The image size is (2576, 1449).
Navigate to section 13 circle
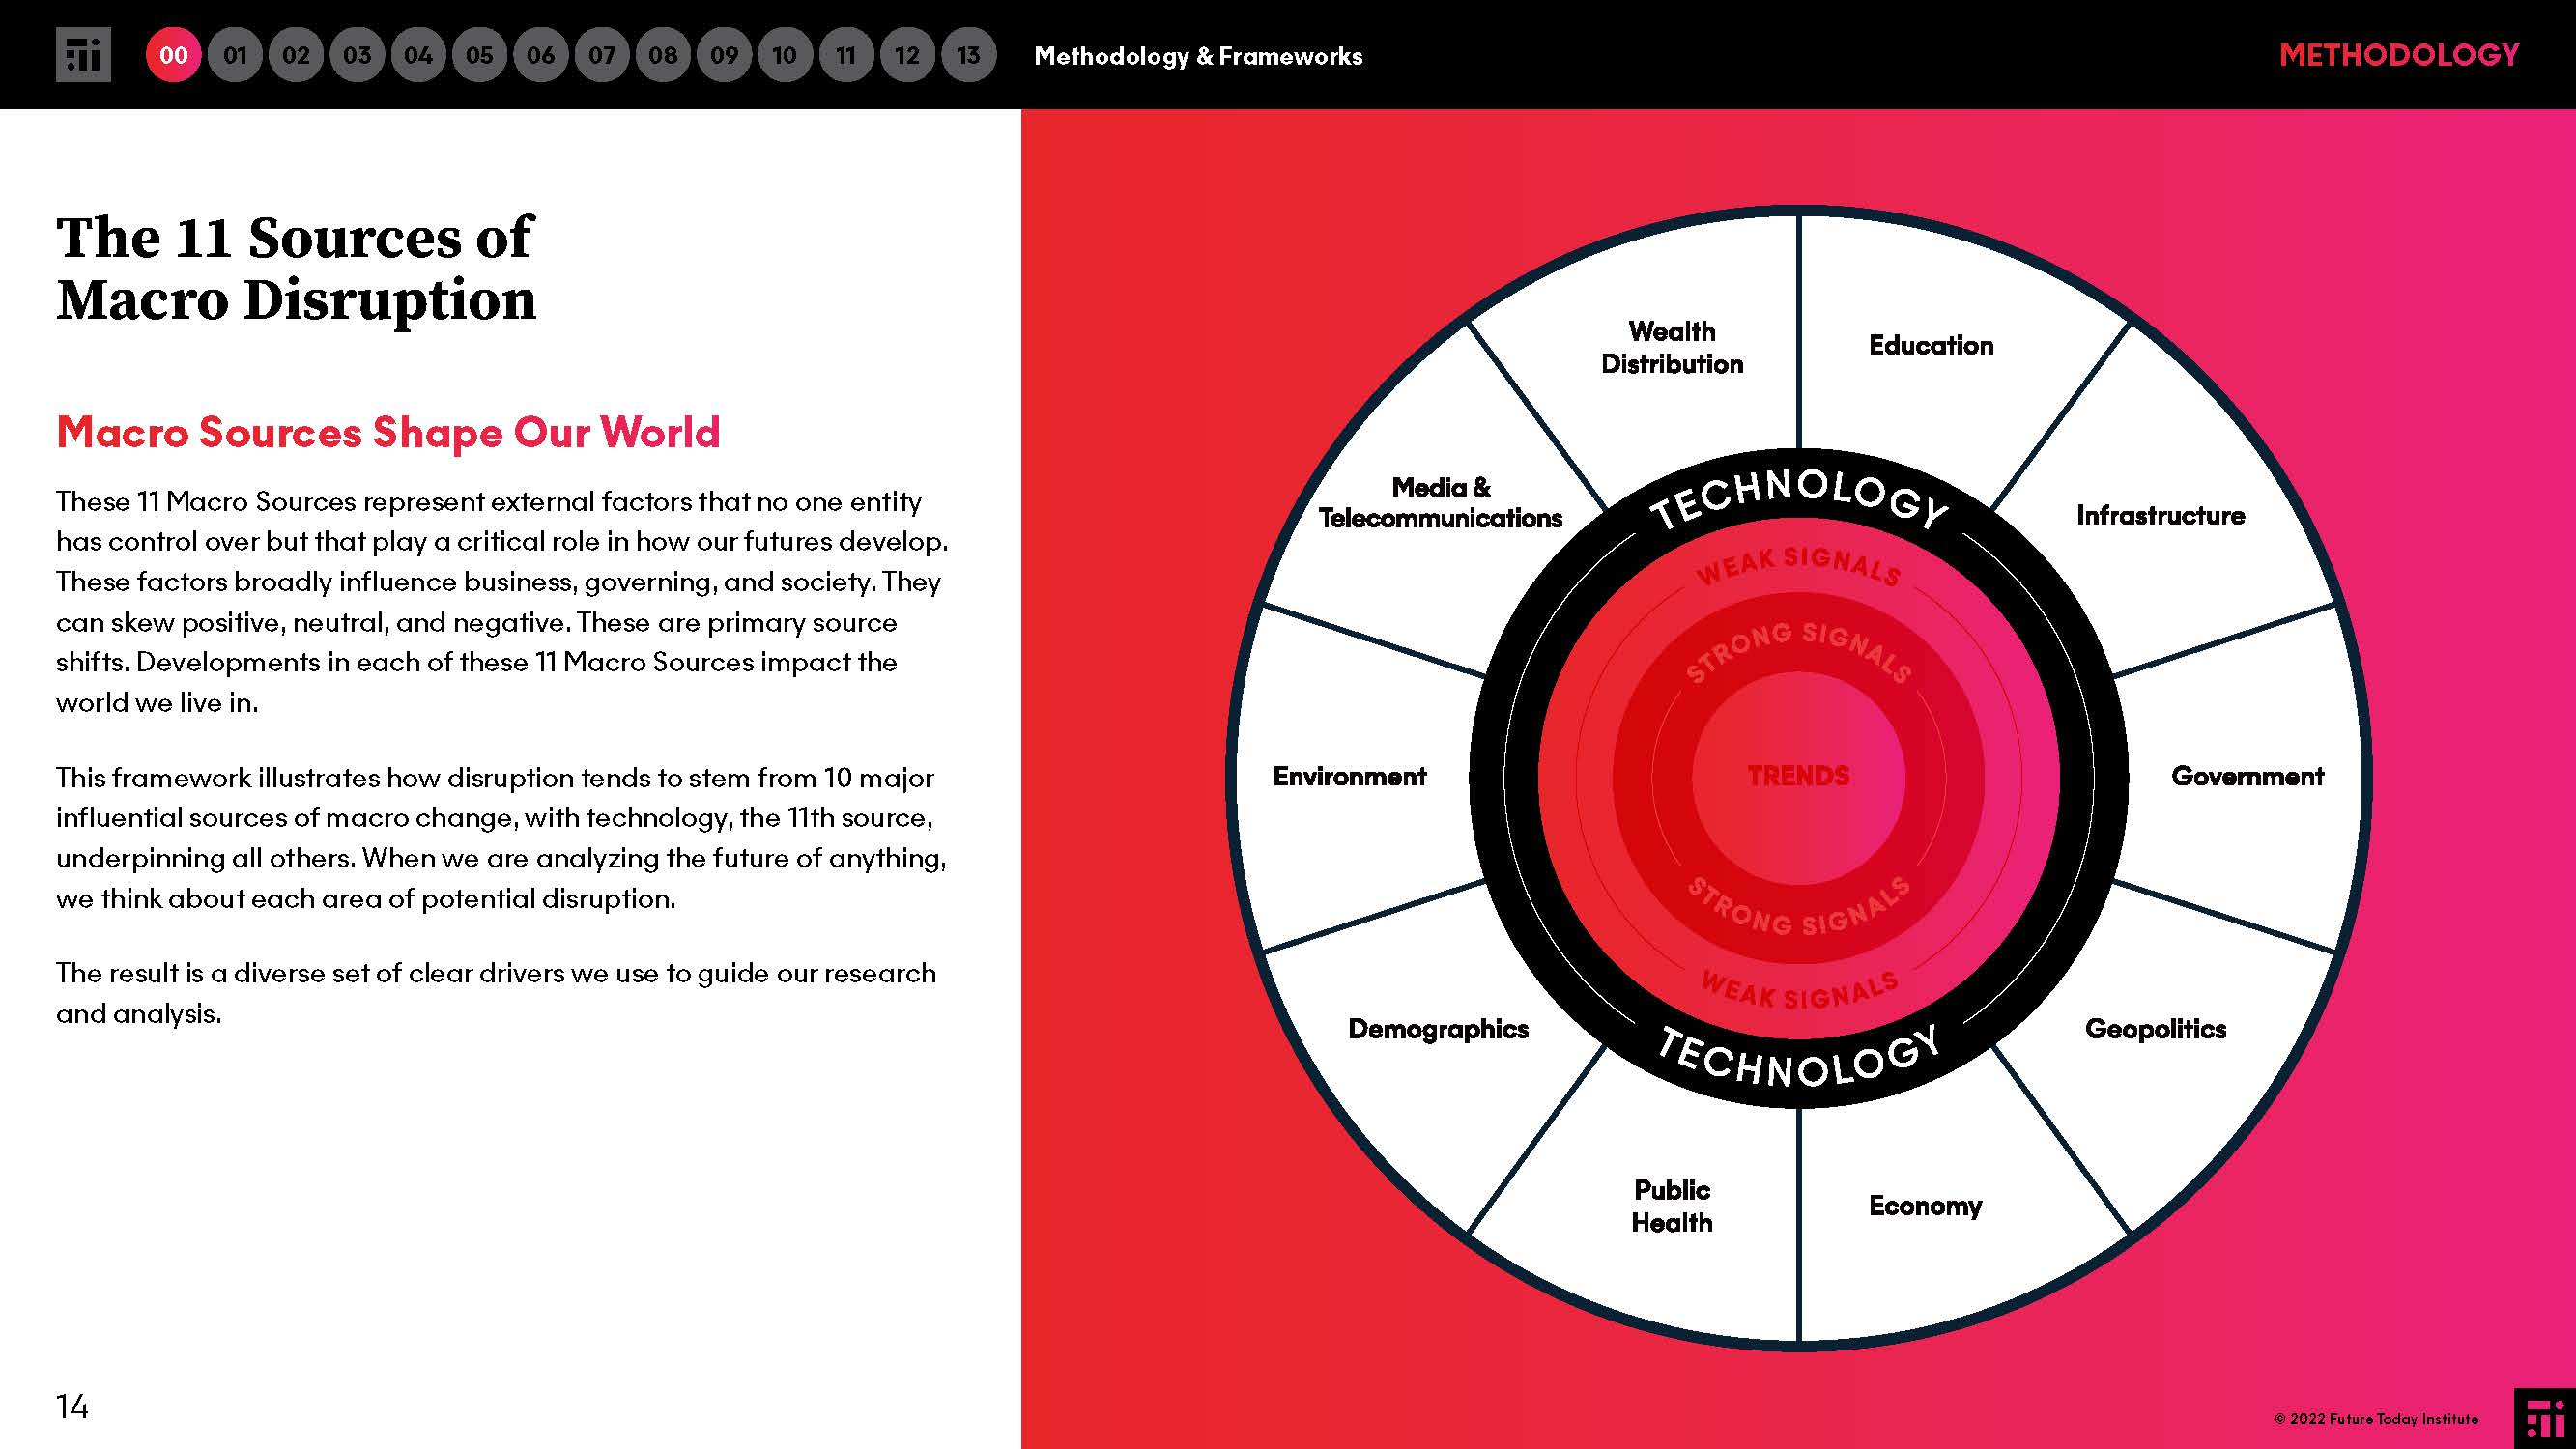coord(968,55)
